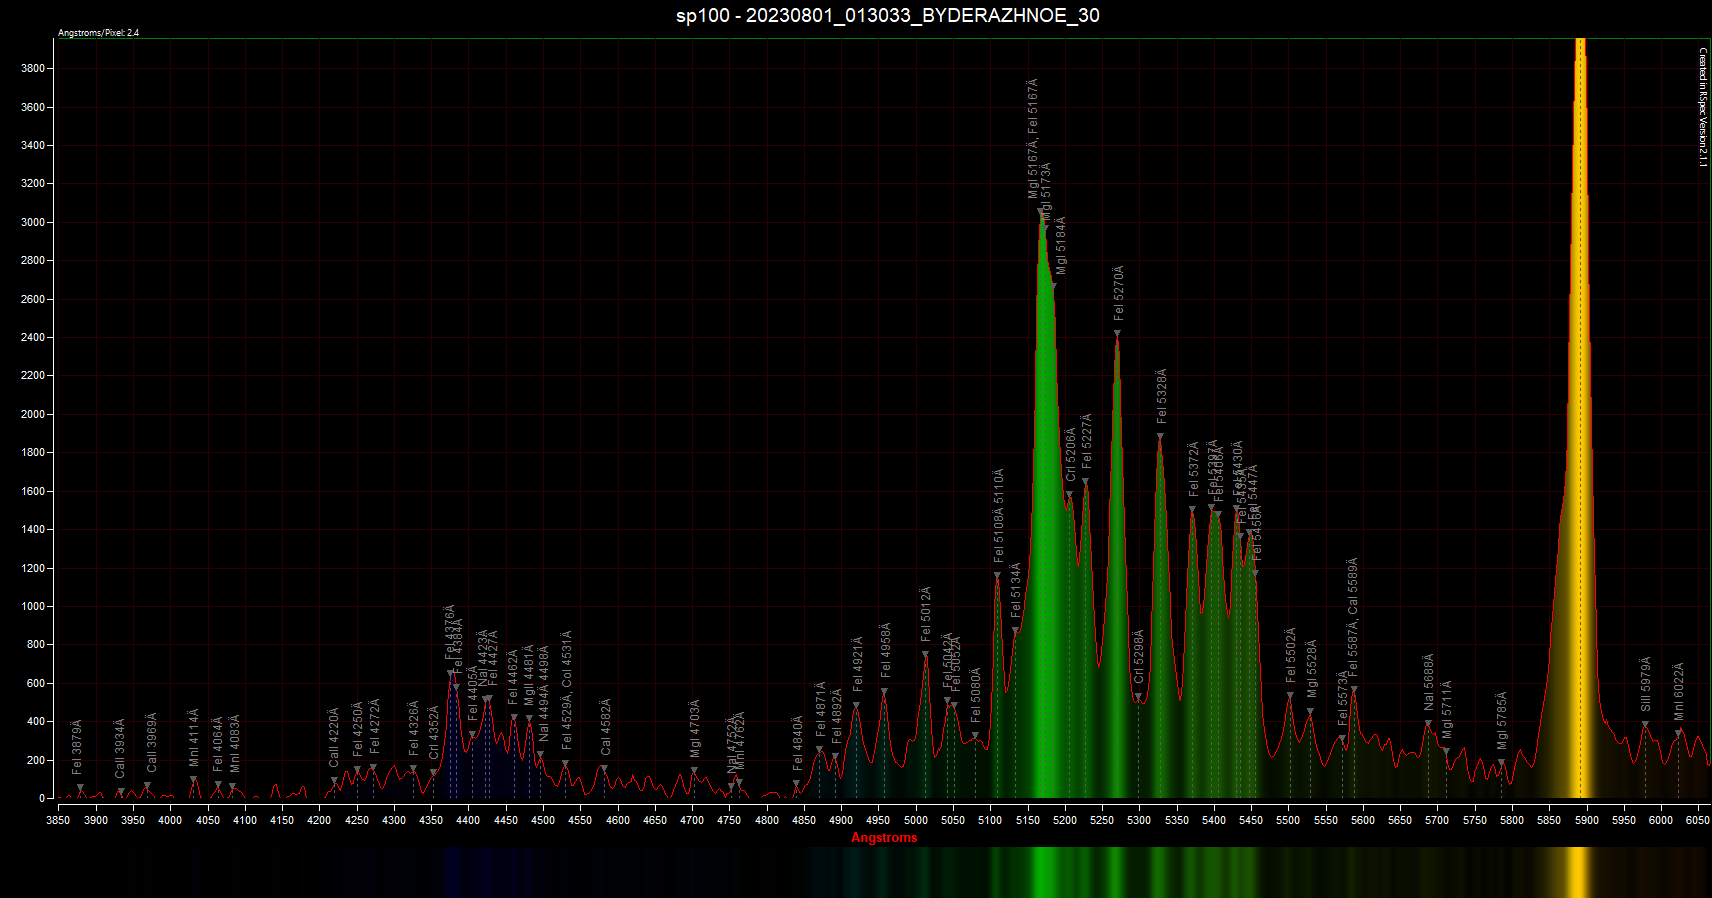Image resolution: width=1712 pixels, height=898 pixels.
Task: Select the 'MgI 5167Å, FeI 5167Å' label
Action: (x=1033, y=138)
